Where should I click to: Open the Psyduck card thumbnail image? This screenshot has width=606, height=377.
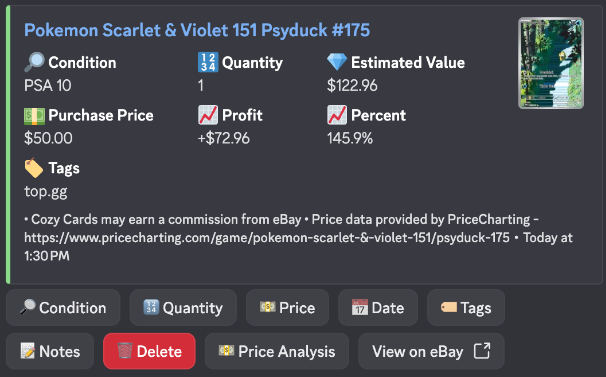[551, 63]
